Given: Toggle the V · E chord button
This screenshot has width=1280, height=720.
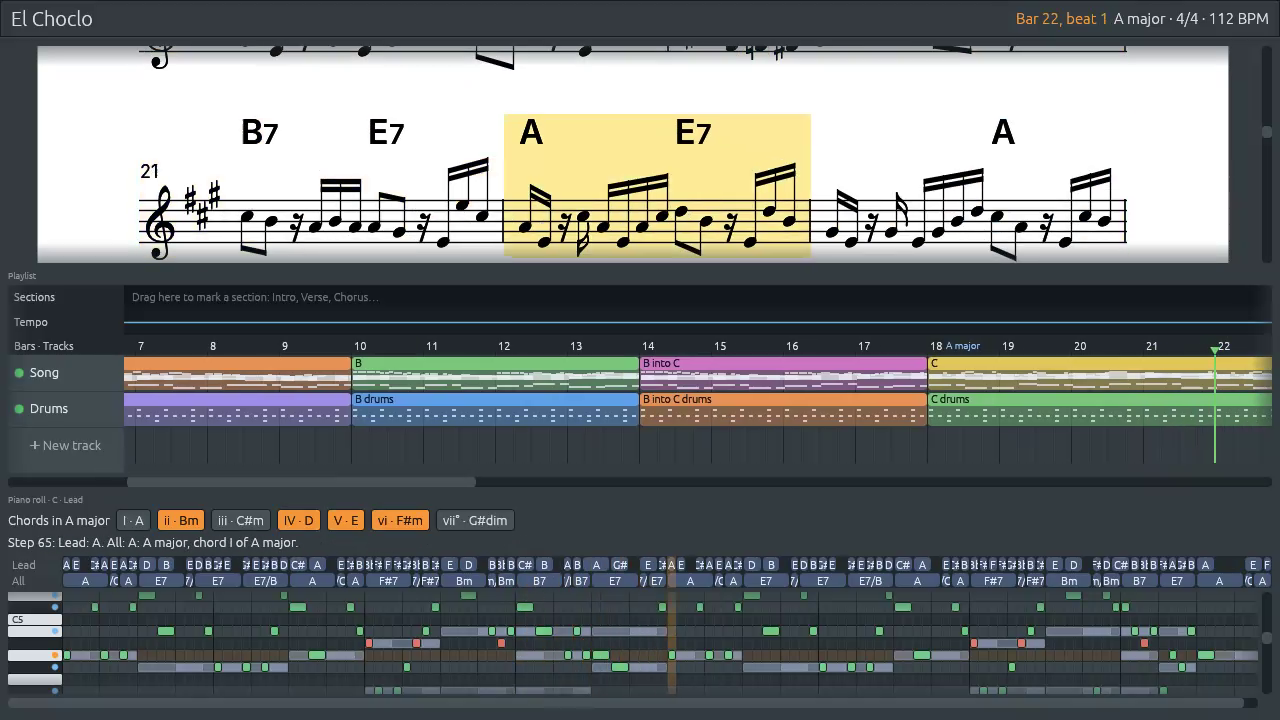Looking at the screenshot, I should point(345,520).
